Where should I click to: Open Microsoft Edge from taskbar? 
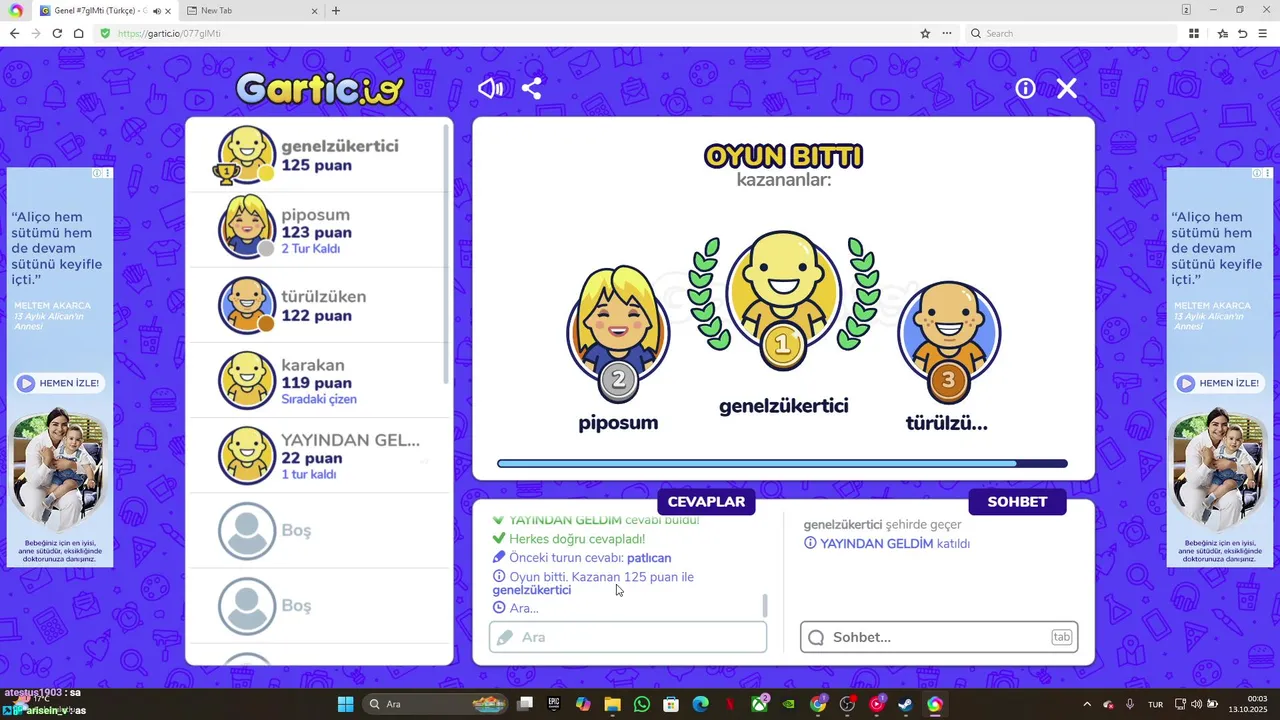click(700, 704)
